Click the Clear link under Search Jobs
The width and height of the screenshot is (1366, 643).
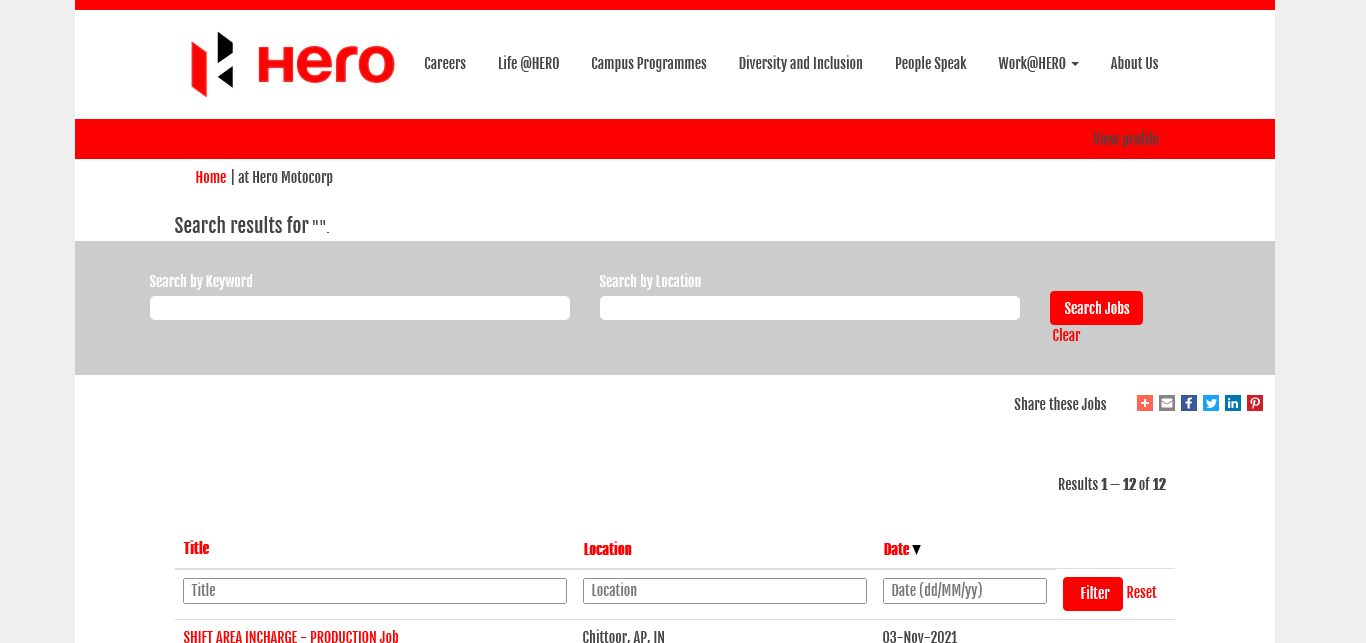1066,336
